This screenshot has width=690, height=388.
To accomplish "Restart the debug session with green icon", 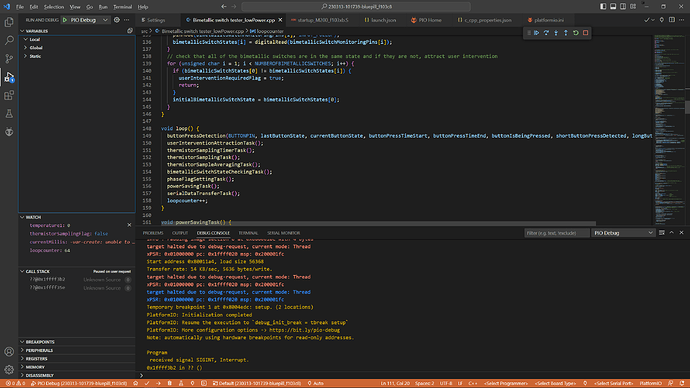I will tap(576, 33).
